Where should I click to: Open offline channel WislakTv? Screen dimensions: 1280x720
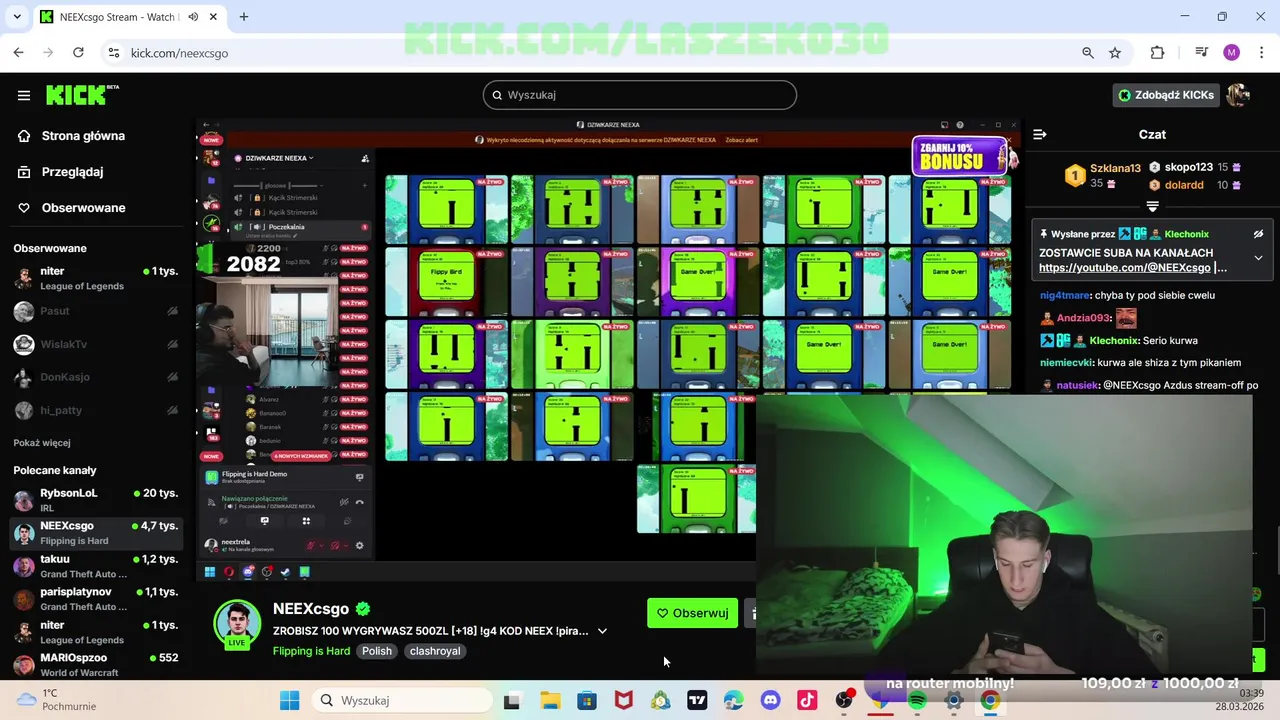tap(96, 344)
